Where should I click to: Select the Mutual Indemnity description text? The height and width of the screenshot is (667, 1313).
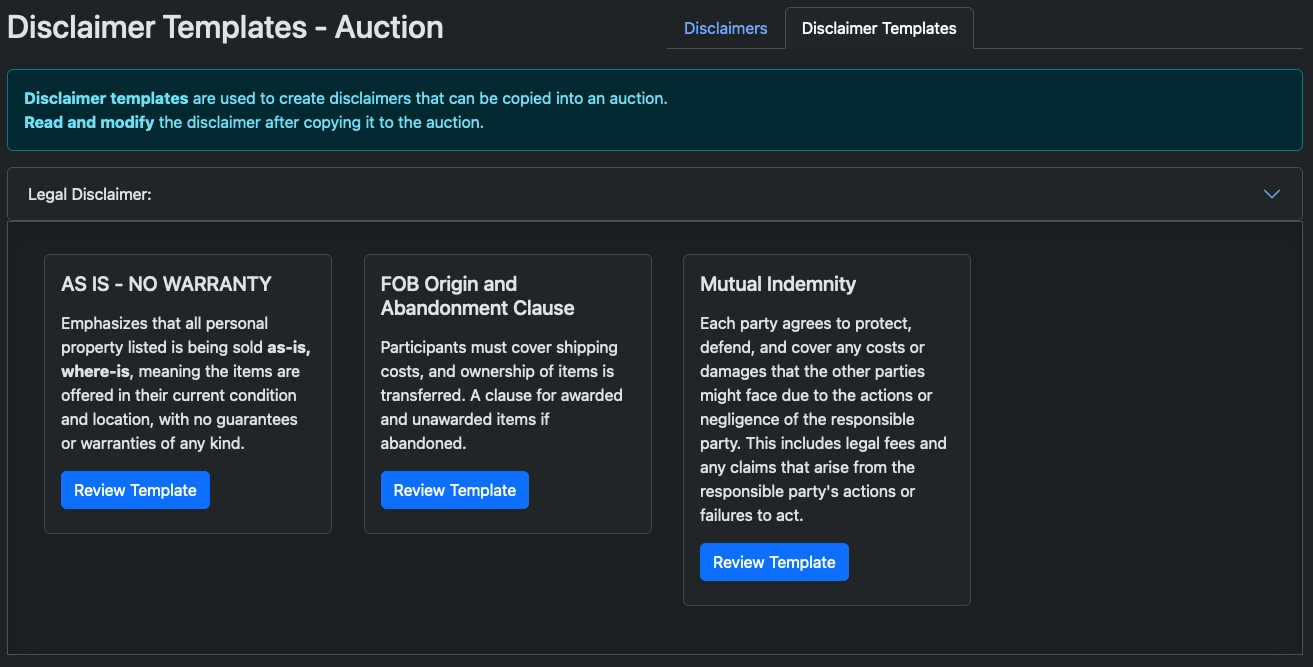(826, 419)
